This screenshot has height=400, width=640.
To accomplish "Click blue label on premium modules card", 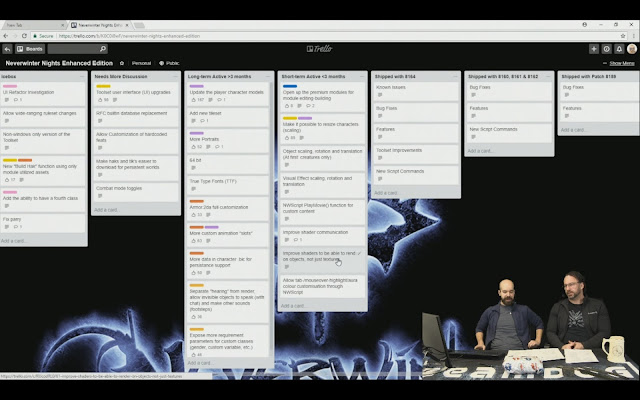I will pos(290,86).
